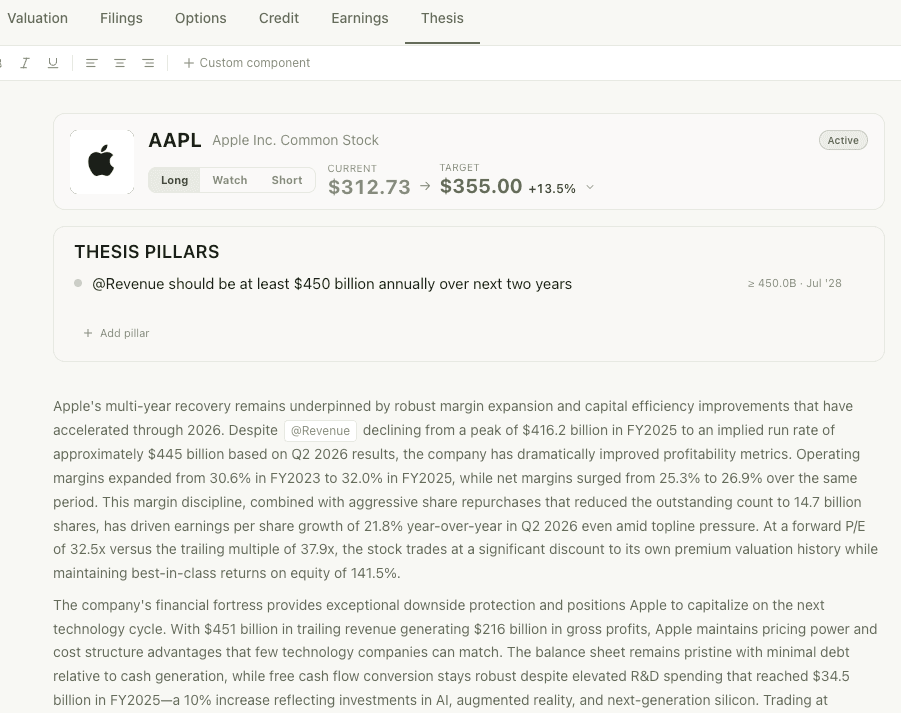This screenshot has height=713, width=901.
Task: Toggle underline formatting
Action: (53, 63)
